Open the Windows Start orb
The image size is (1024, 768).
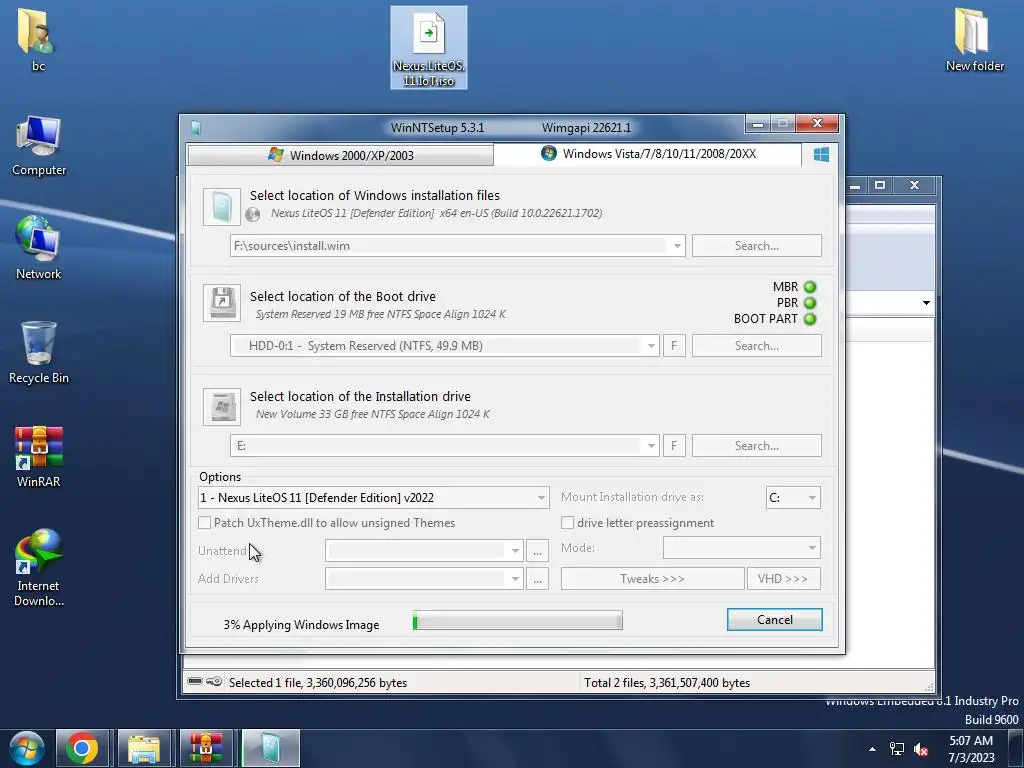tap(26, 748)
